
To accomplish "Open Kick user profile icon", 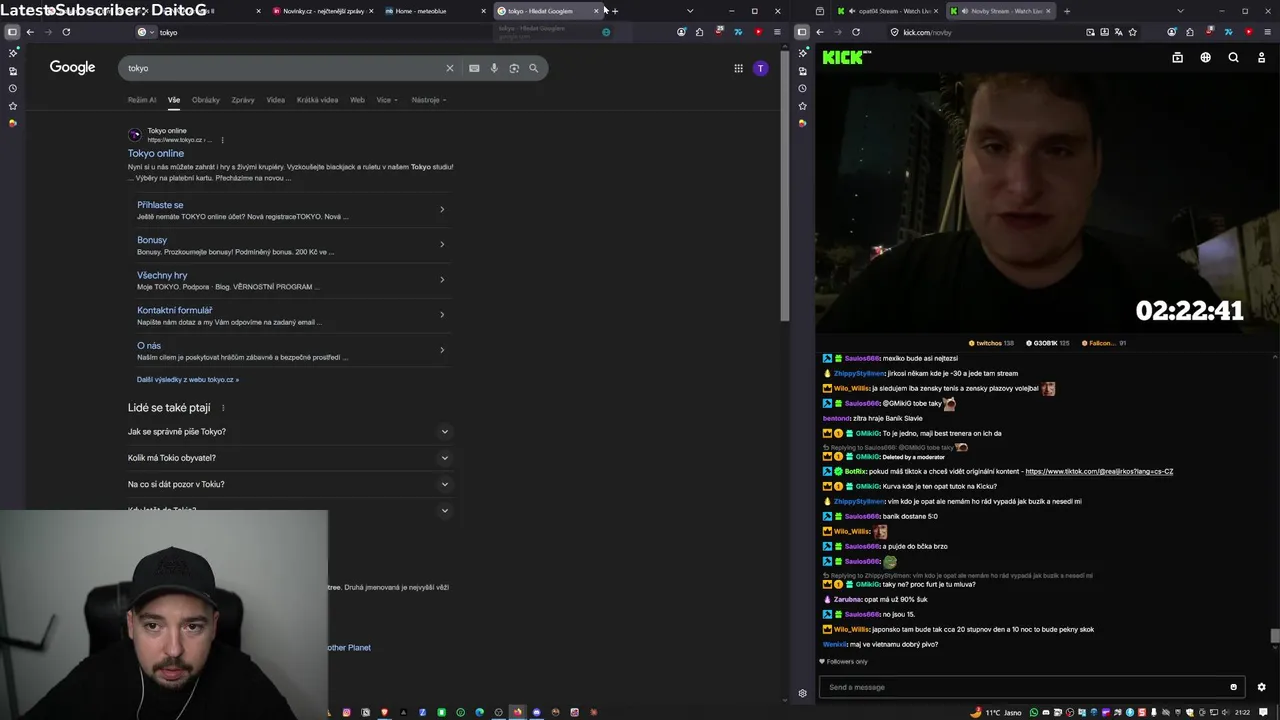I will [x=1261, y=58].
